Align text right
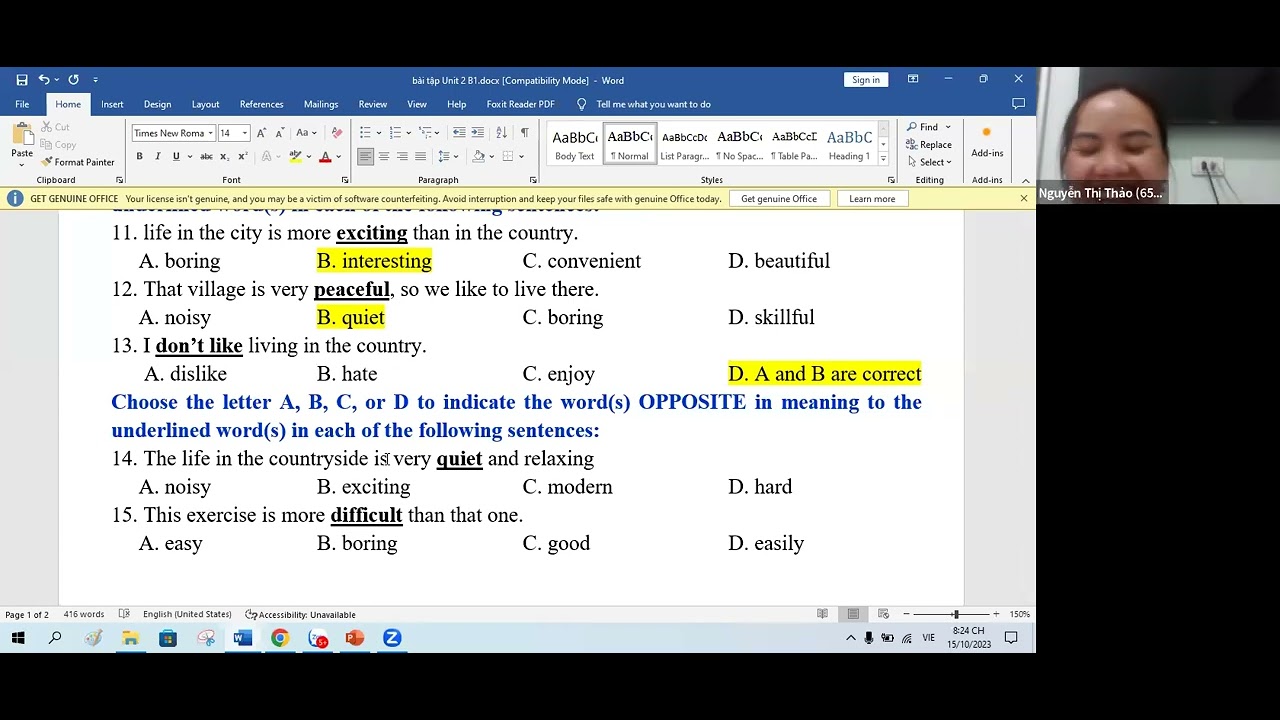 pos(402,156)
